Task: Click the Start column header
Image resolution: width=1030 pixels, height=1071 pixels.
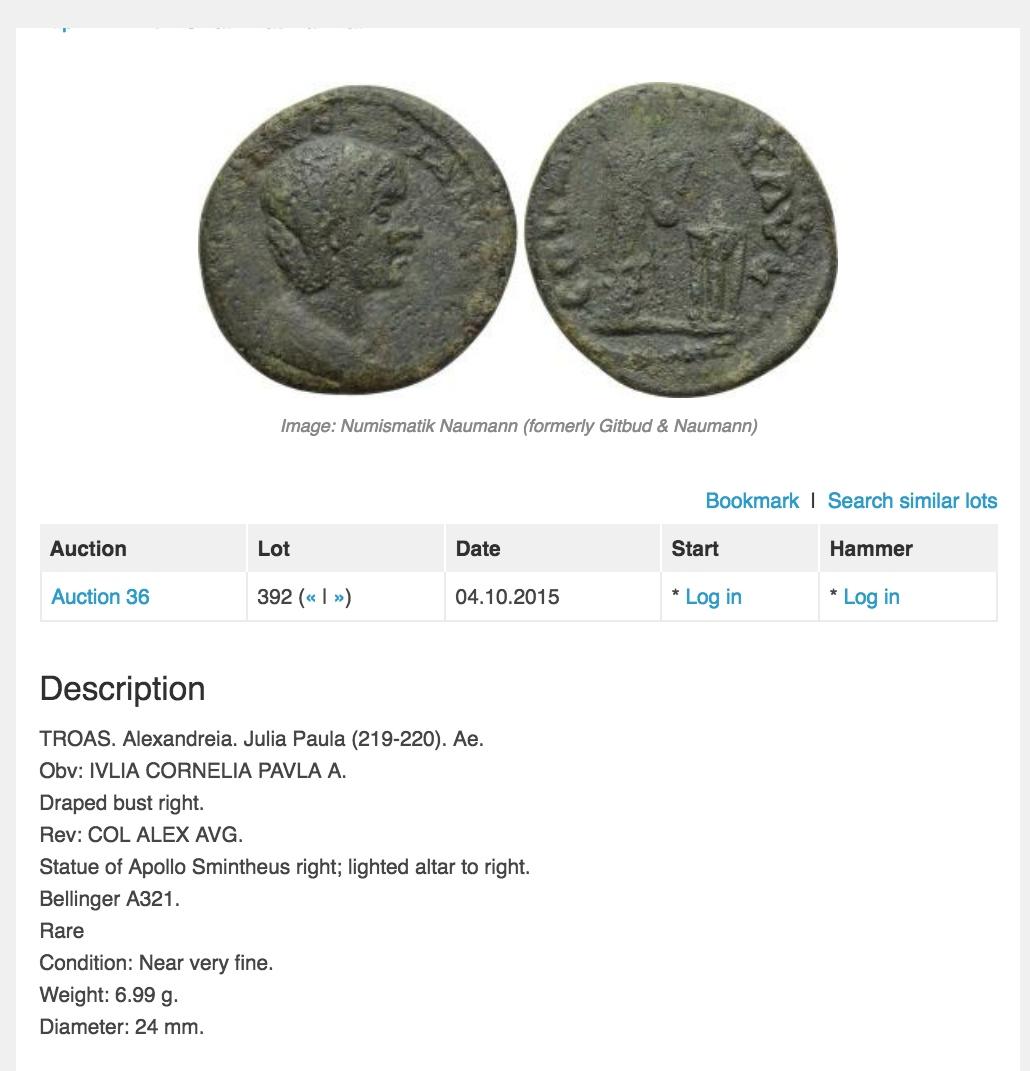Action: (x=695, y=549)
